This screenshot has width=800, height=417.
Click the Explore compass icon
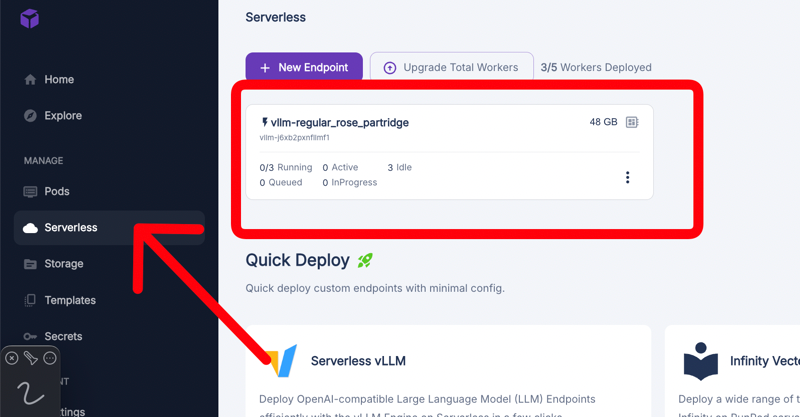[x=30, y=116]
